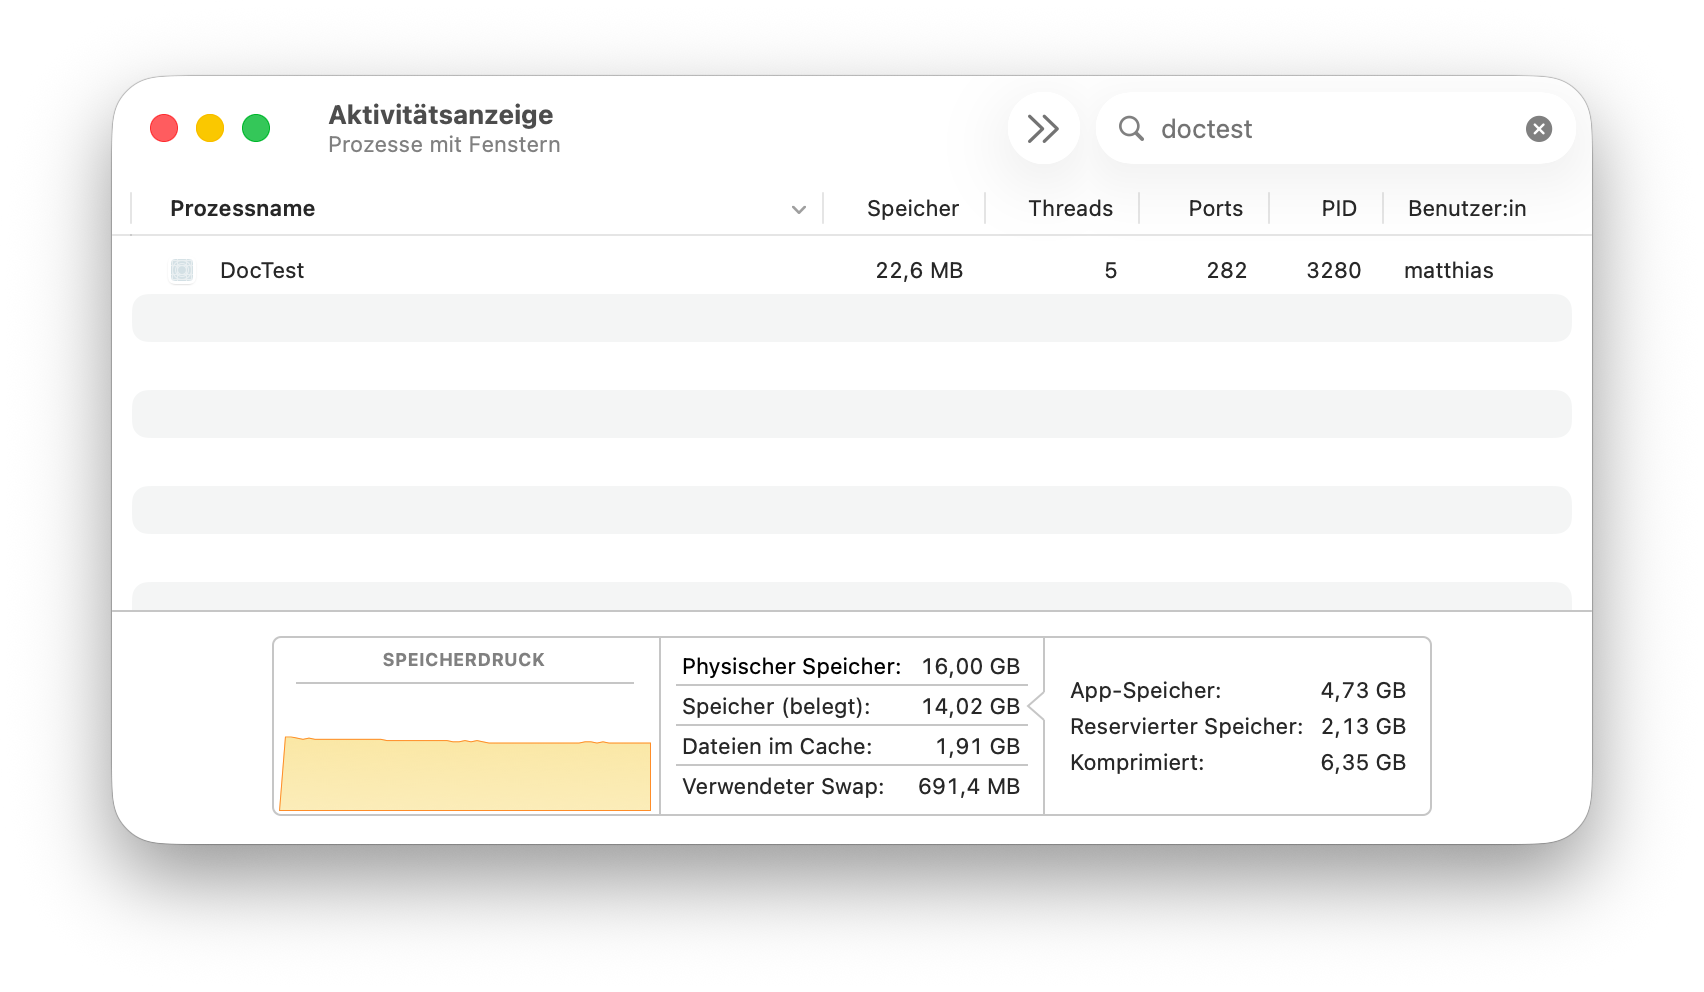Minimize window with the yellow button
Image resolution: width=1704 pixels, height=992 pixels.
[x=210, y=129]
